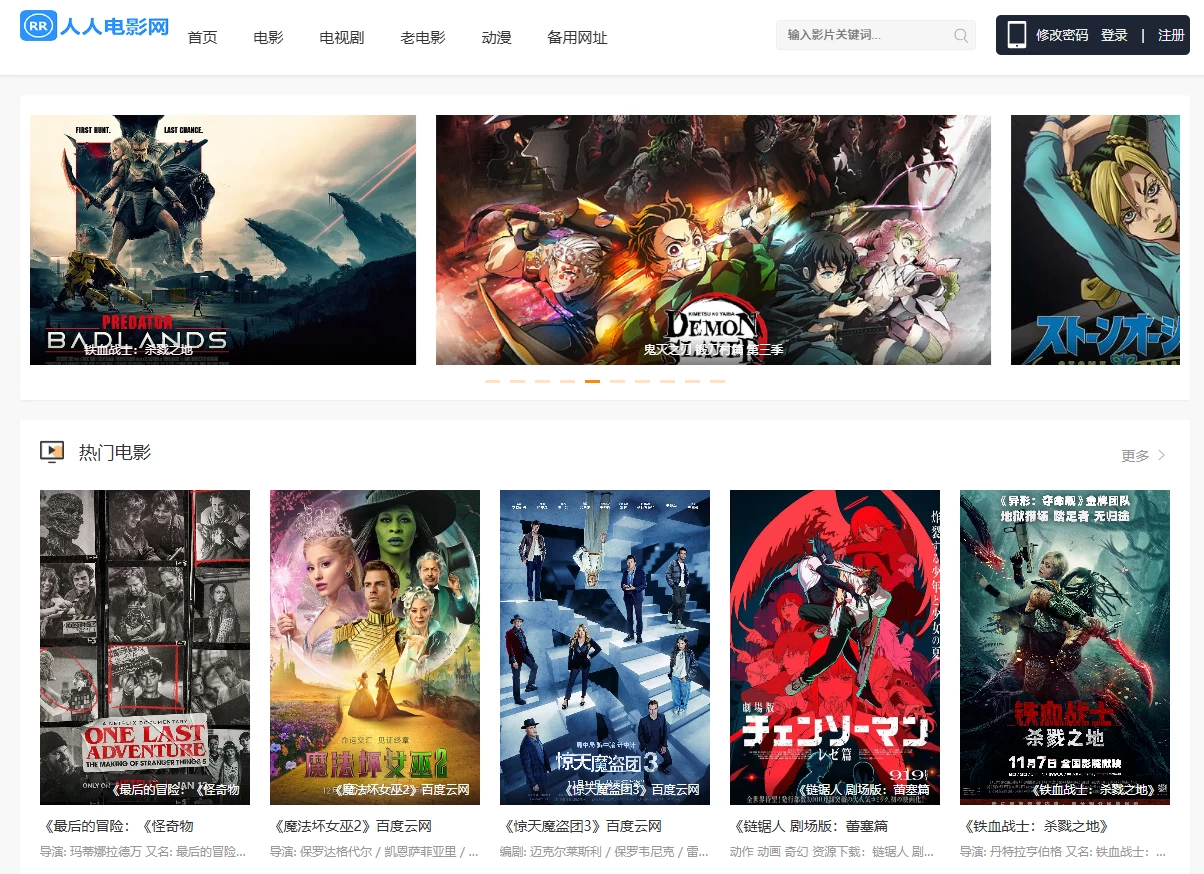Select the active orange carousel indicator dot

click(x=592, y=381)
